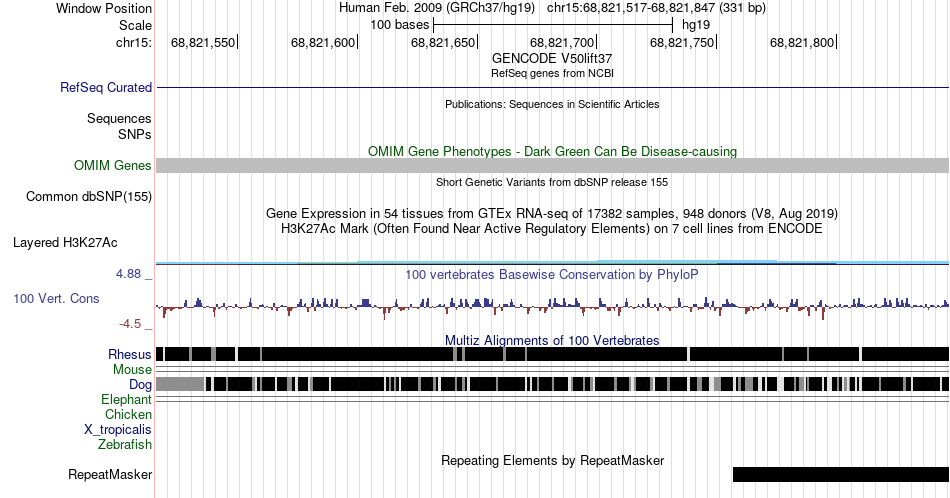The width and height of the screenshot is (950, 498).
Task: Click the SNPs track label
Action: pyautogui.click(x=135, y=134)
